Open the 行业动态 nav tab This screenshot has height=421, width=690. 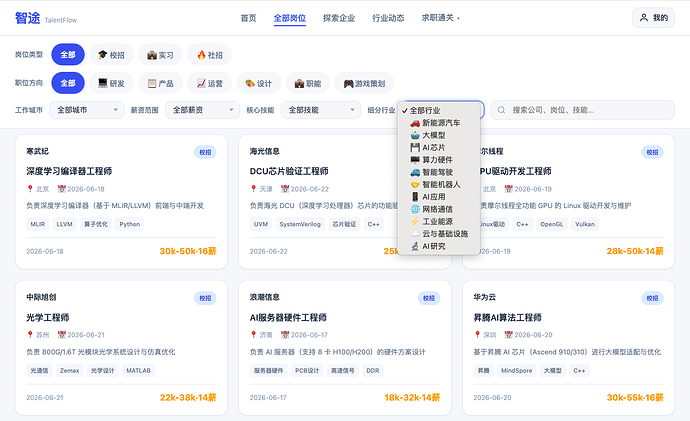tap(388, 18)
